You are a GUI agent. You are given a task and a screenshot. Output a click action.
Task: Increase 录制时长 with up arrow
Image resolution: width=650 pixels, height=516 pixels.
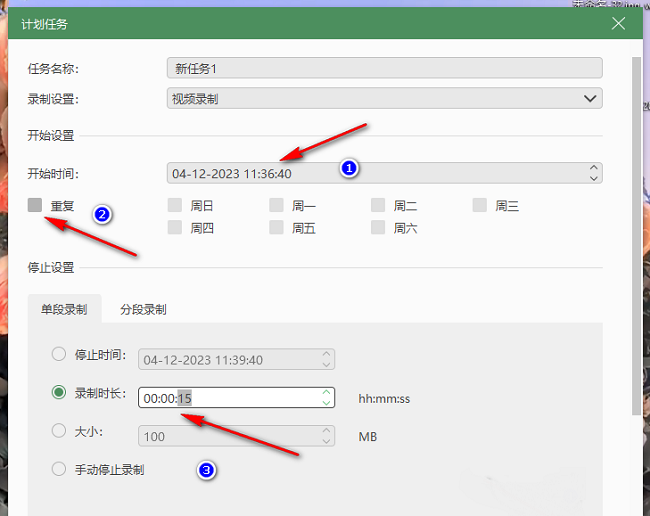click(327, 392)
